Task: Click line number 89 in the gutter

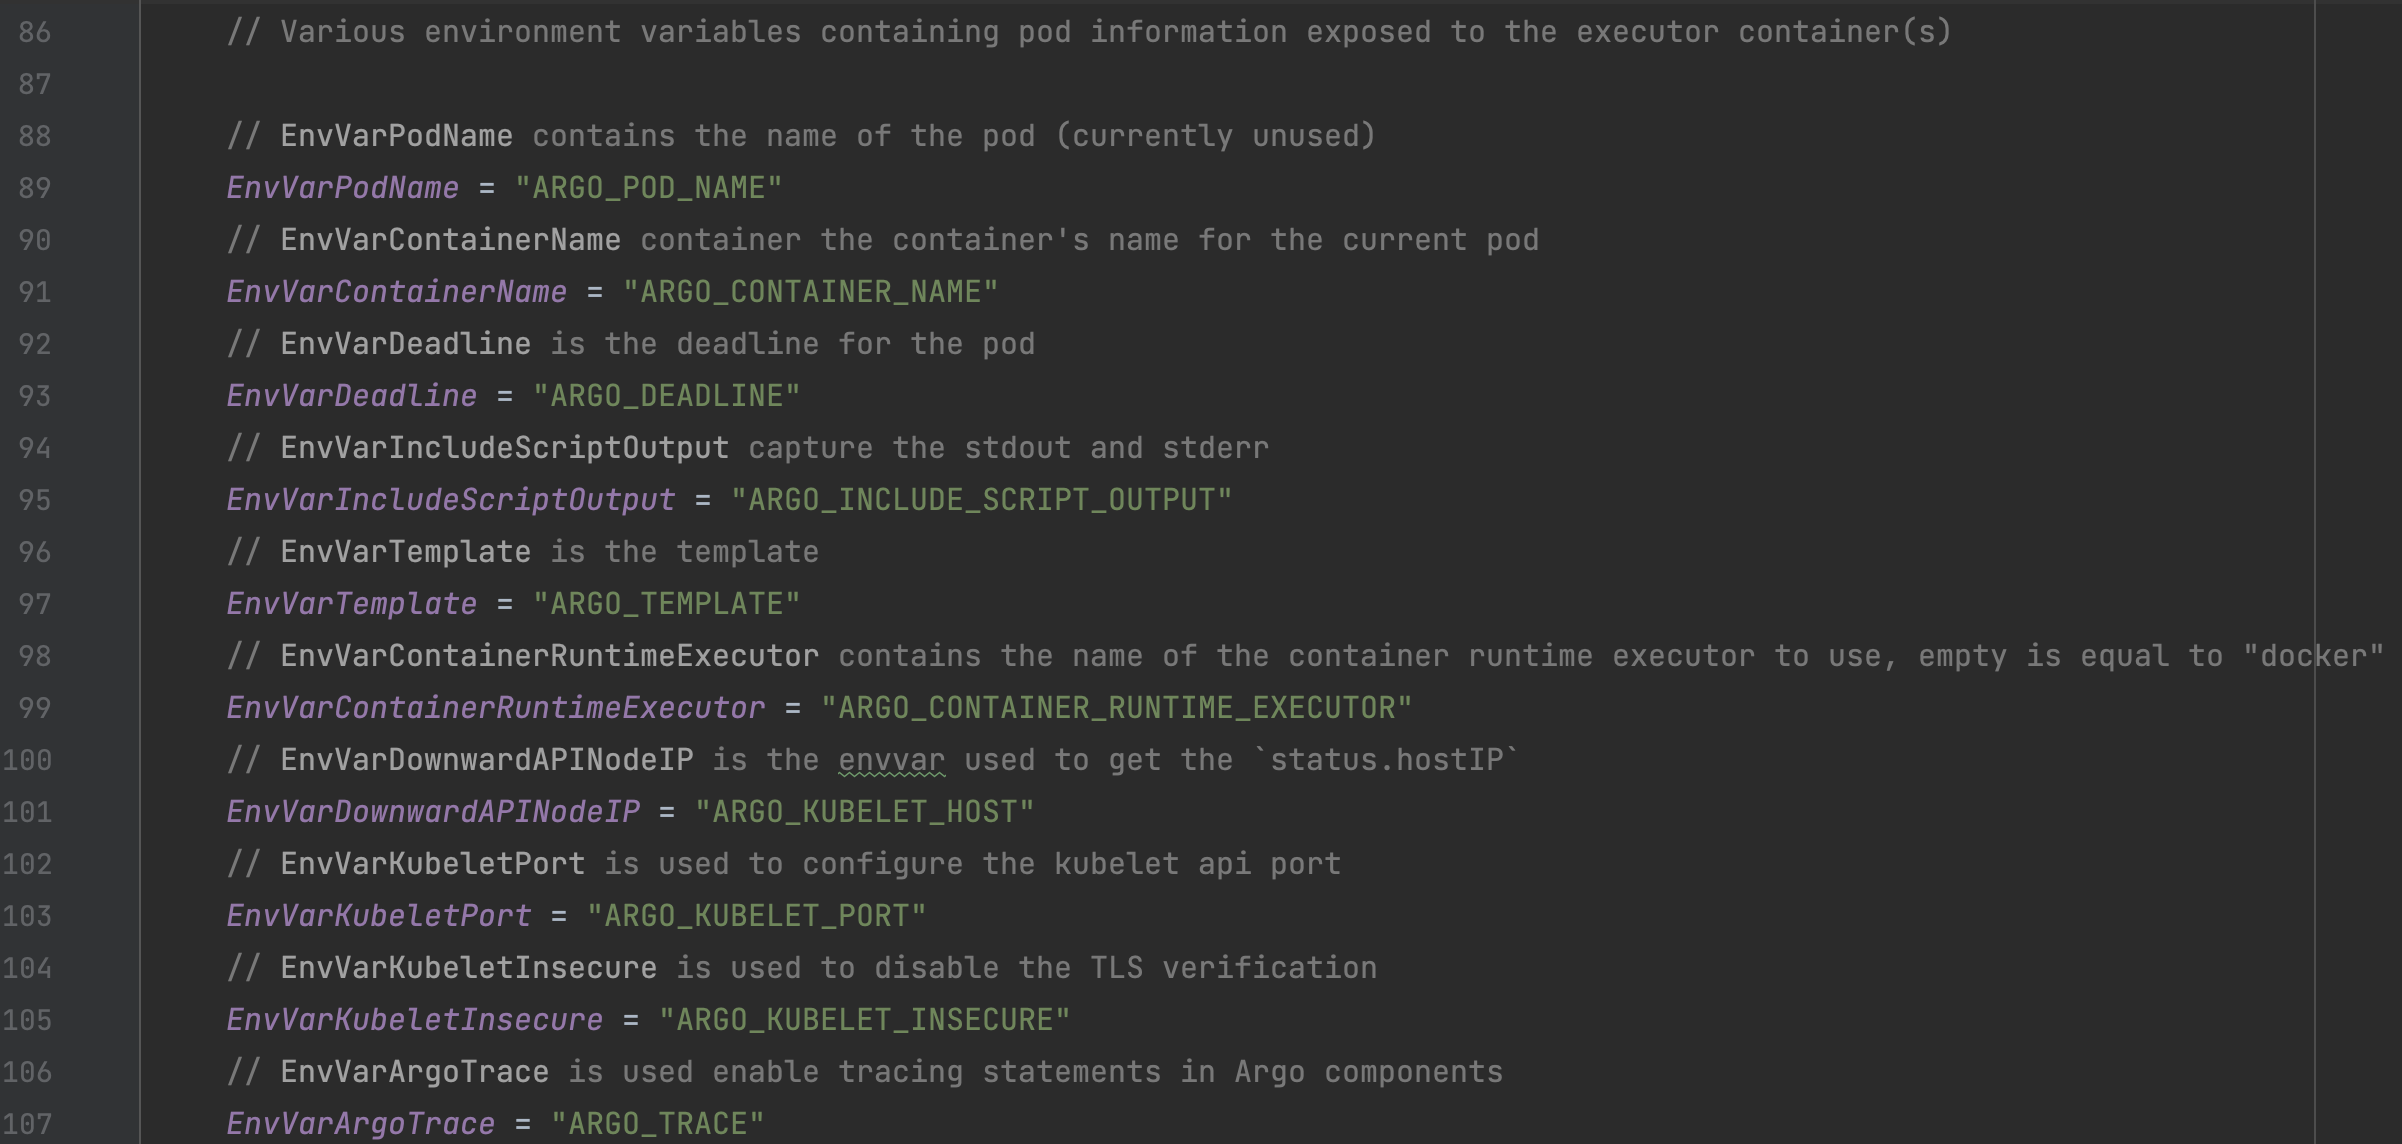Action: pyautogui.click(x=35, y=188)
